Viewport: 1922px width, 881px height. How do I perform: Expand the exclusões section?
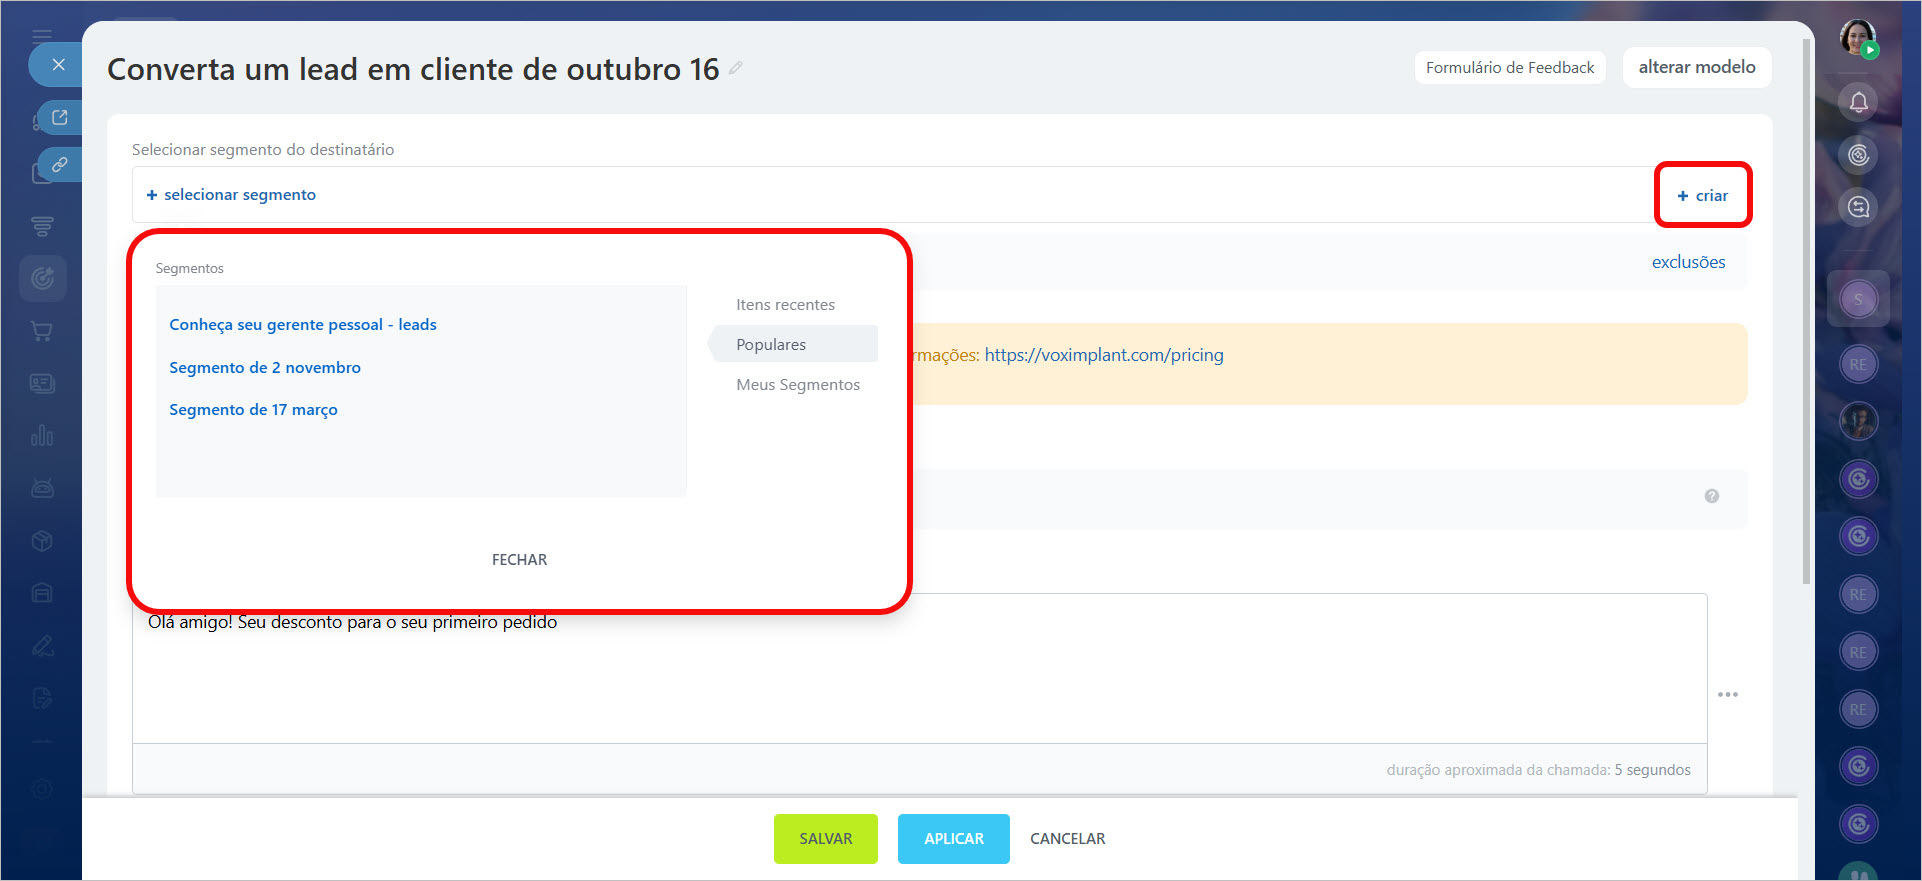[x=1687, y=262]
